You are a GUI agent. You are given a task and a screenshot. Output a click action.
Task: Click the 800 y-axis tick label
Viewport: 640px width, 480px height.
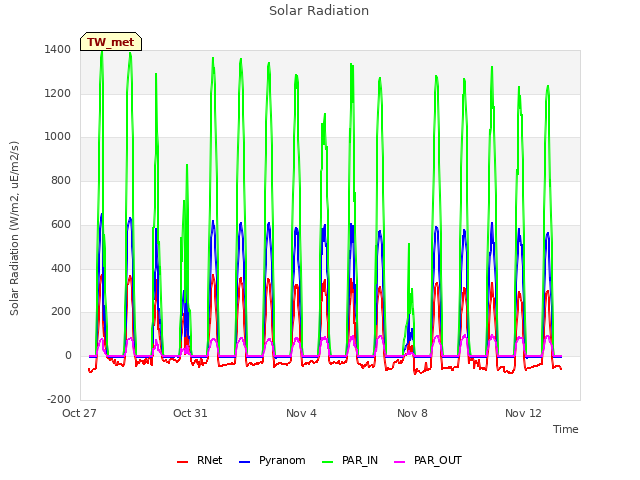point(61,180)
